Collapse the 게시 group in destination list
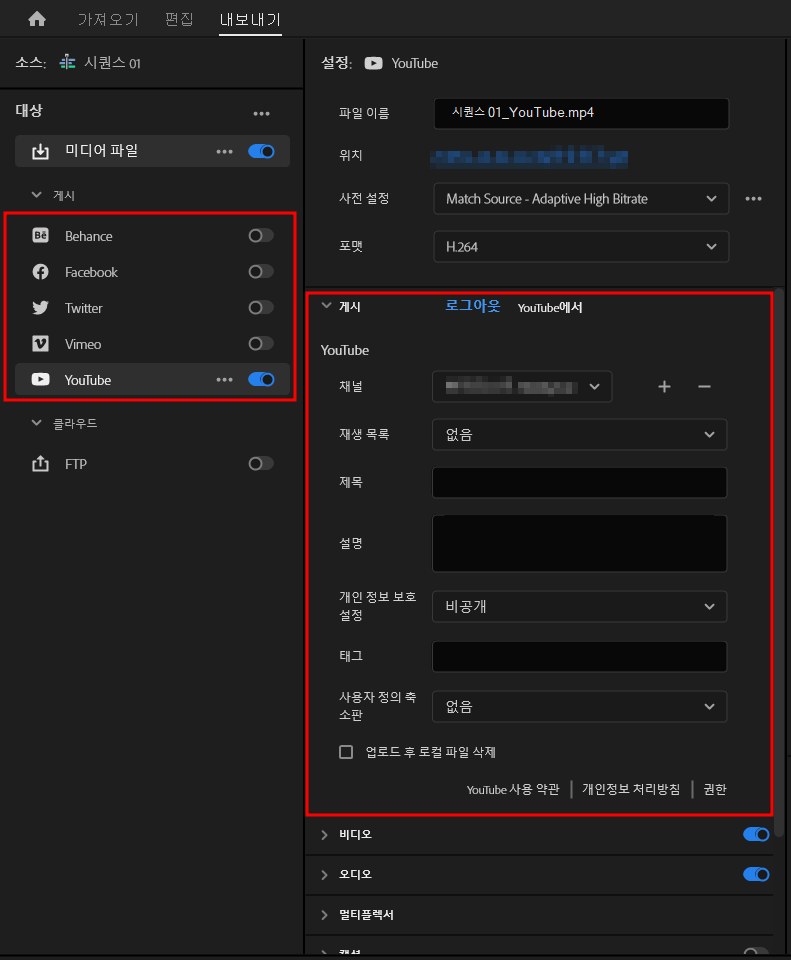This screenshot has height=960, width=791. (x=37, y=195)
